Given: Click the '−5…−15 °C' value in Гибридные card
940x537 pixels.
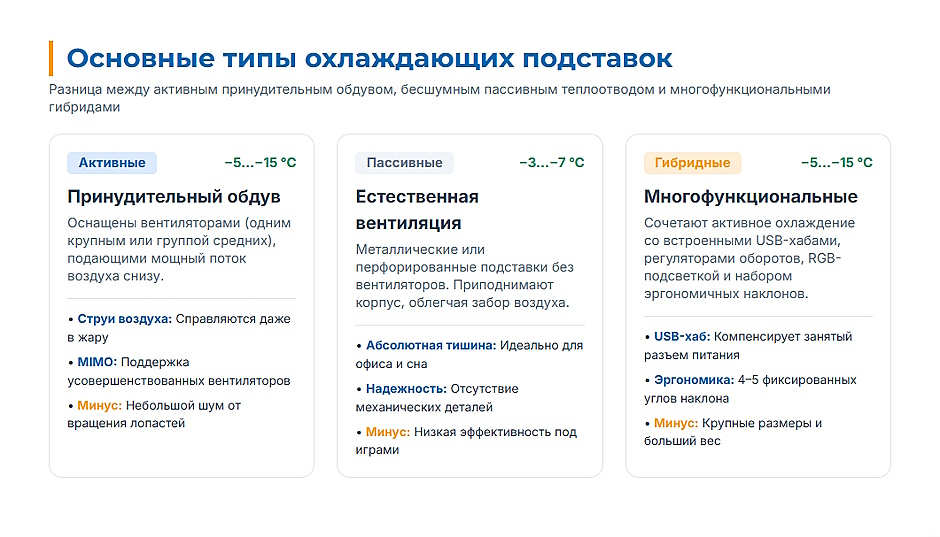Looking at the screenshot, I should pyautogui.click(x=837, y=163).
